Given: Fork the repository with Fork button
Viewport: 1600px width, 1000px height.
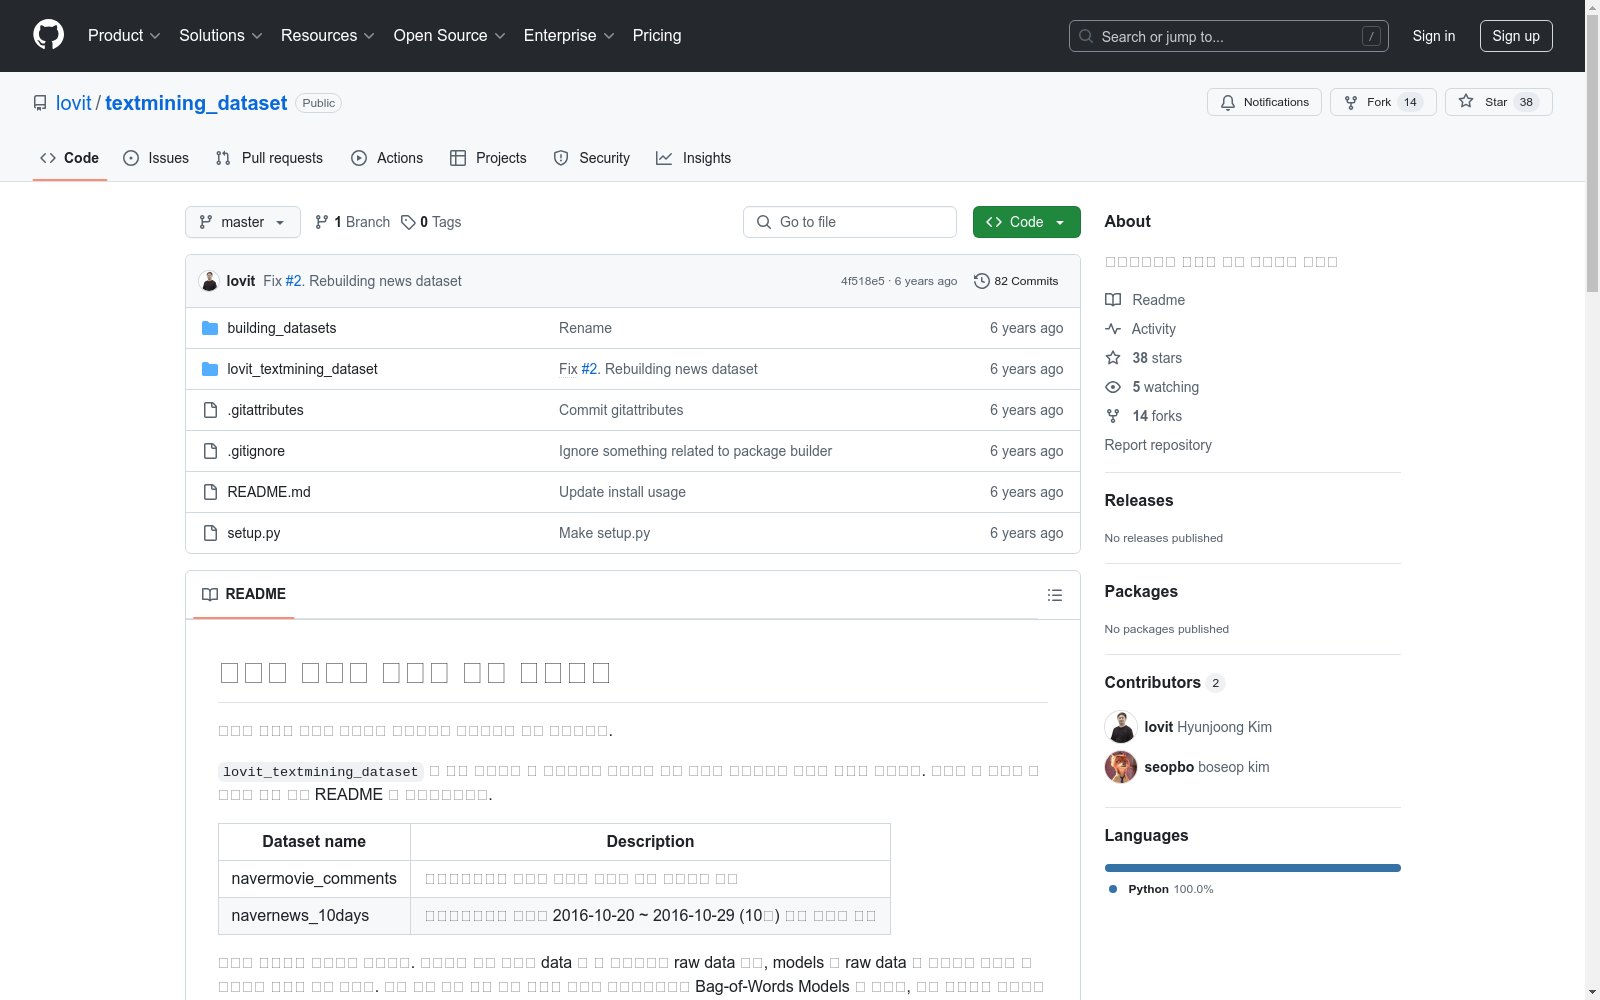Looking at the screenshot, I should tap(1383, 102).
